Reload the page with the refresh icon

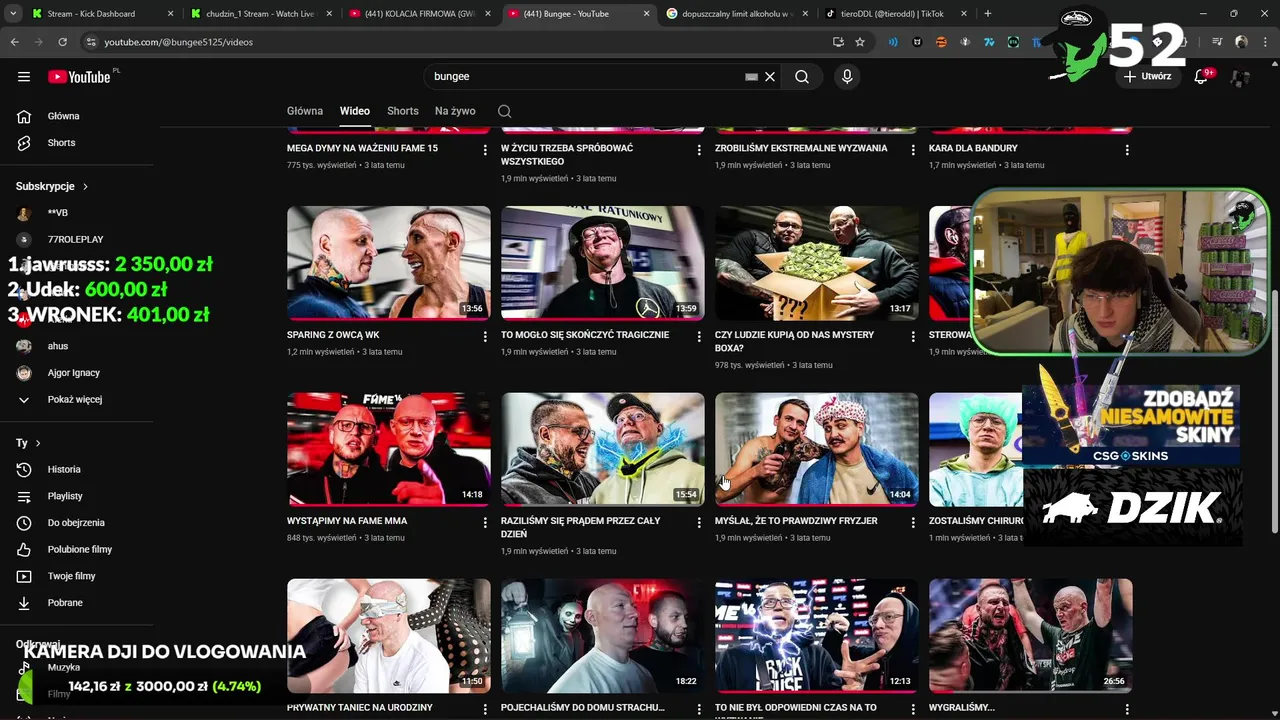(x=62, y=42)
